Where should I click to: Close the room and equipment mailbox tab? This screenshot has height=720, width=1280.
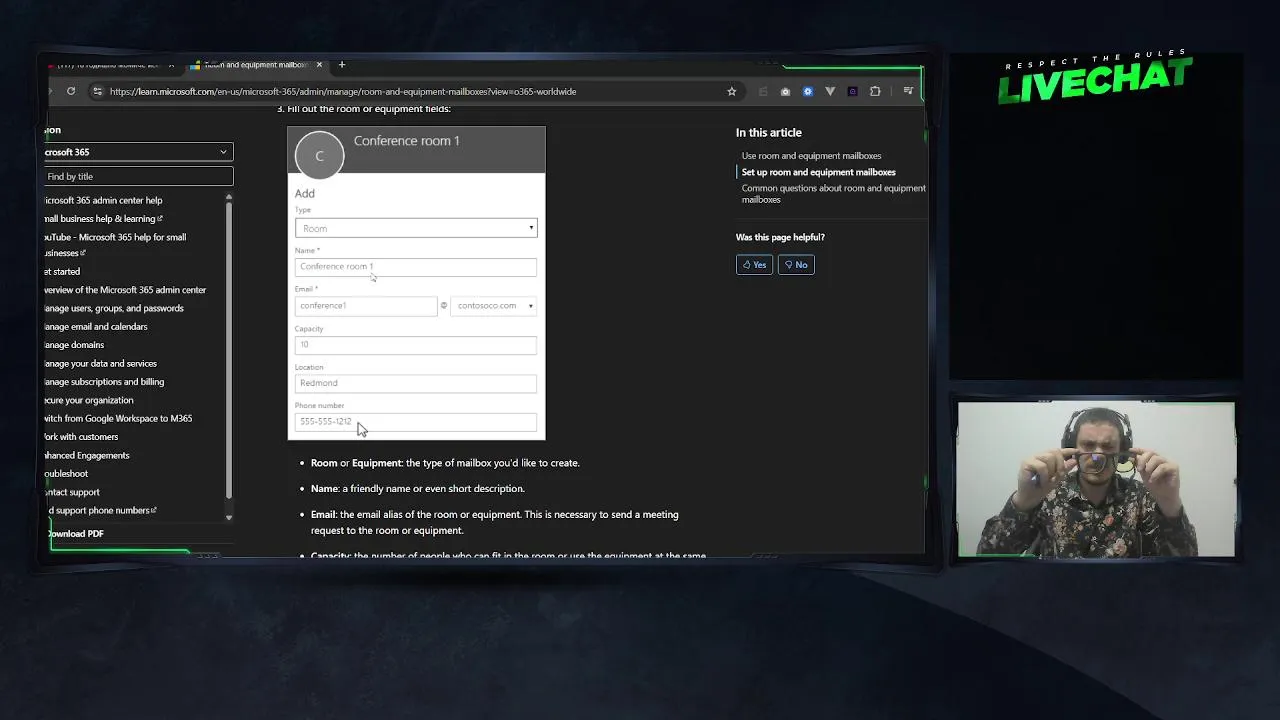(319, 65)
